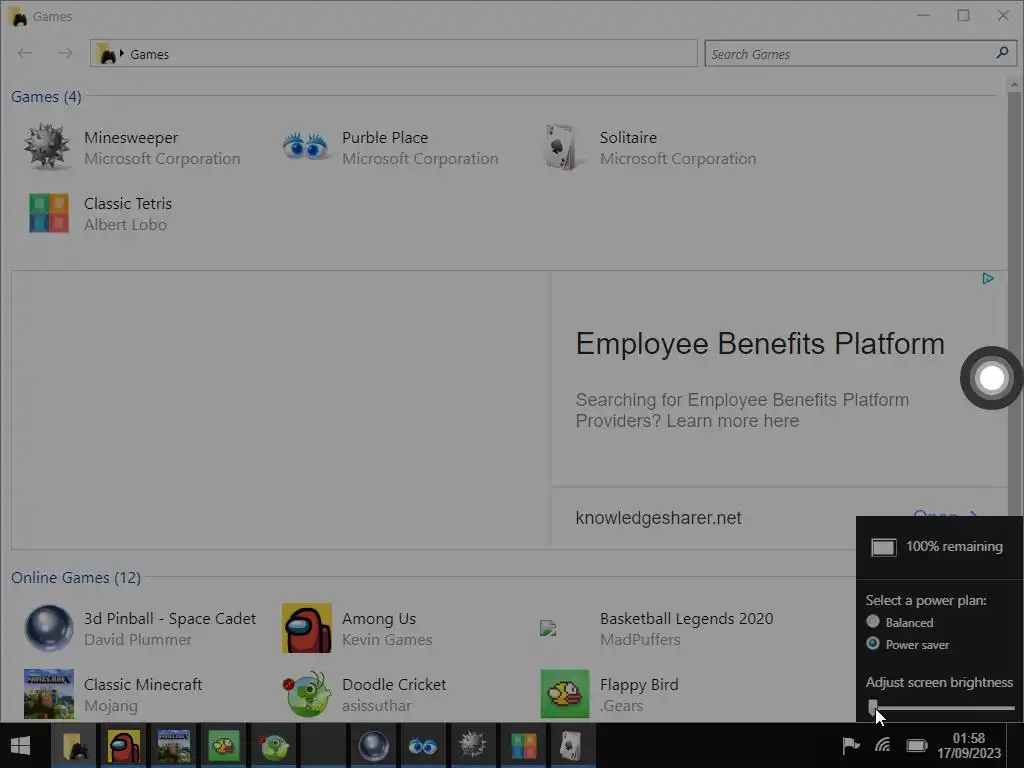Open the Purble Place eyes icon
Image resolution: width=1024 pixels, height=768 pixels.
point(305,146)
